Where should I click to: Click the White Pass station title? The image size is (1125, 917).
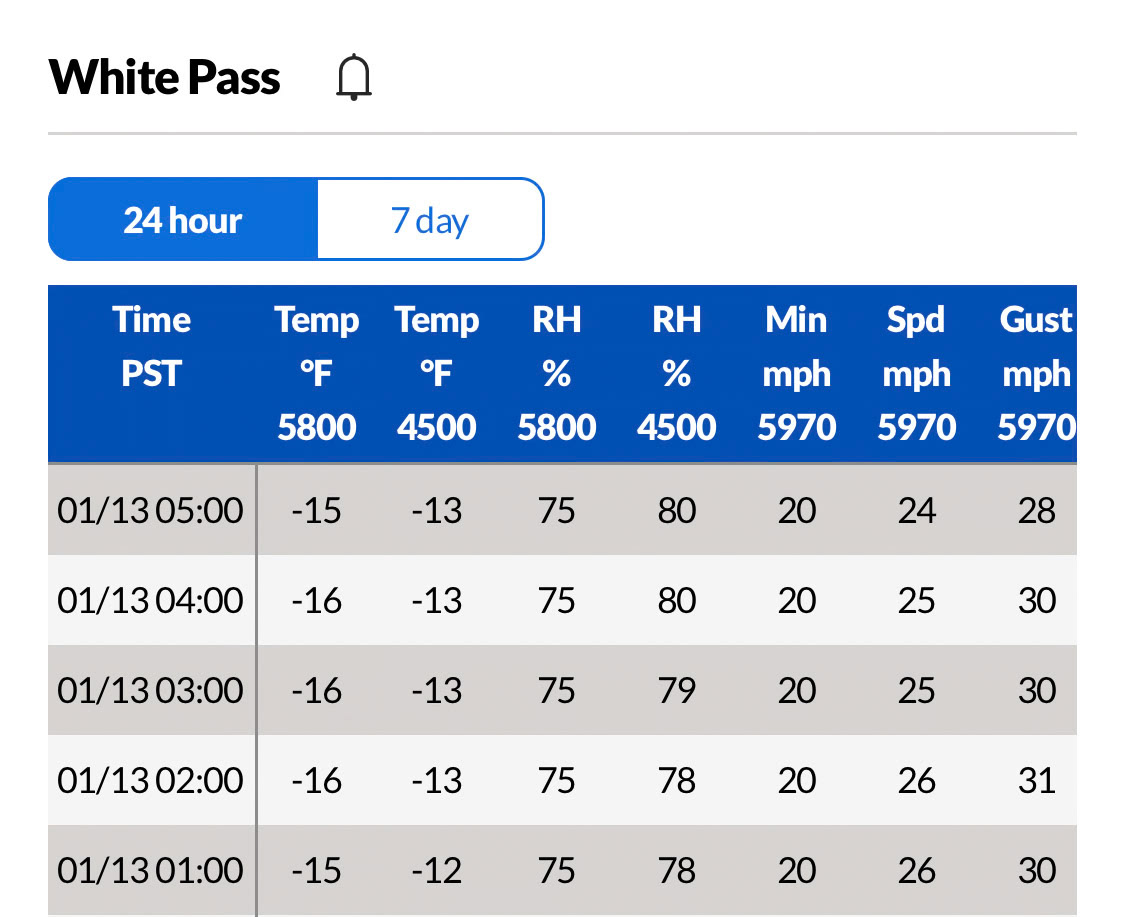164,77
